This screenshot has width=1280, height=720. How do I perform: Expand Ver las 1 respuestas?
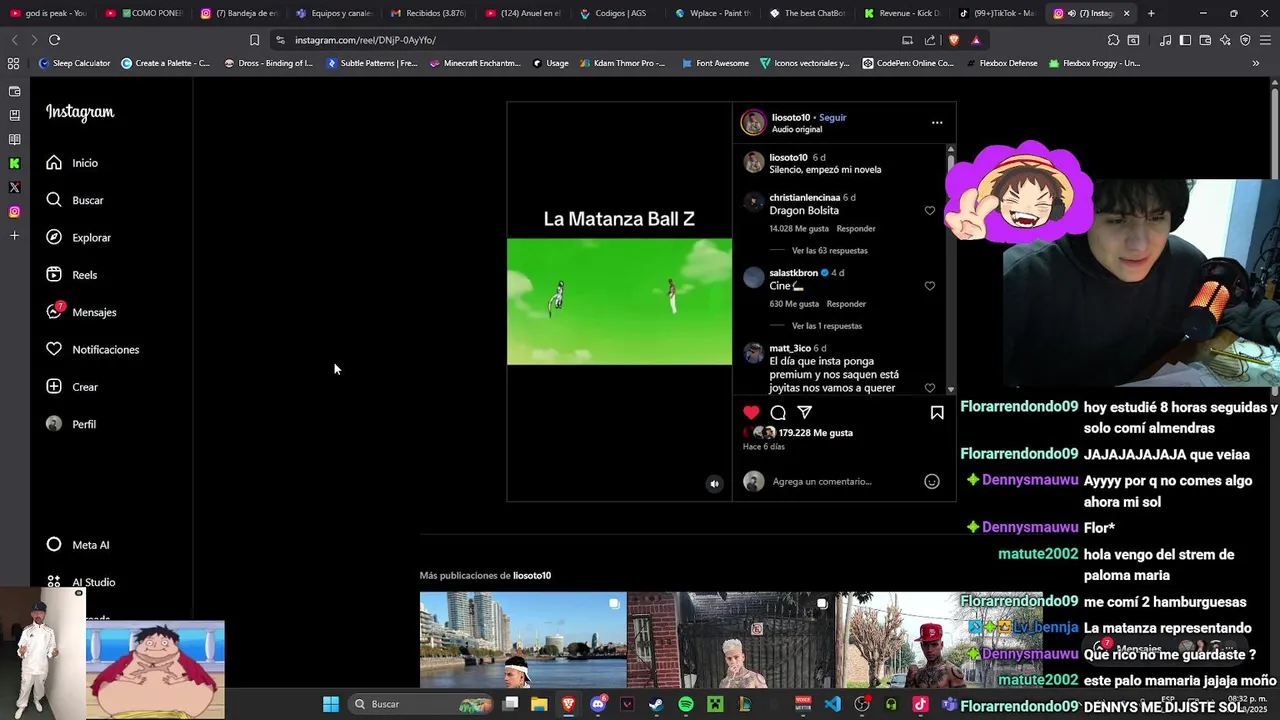click(x=827, y=326)
